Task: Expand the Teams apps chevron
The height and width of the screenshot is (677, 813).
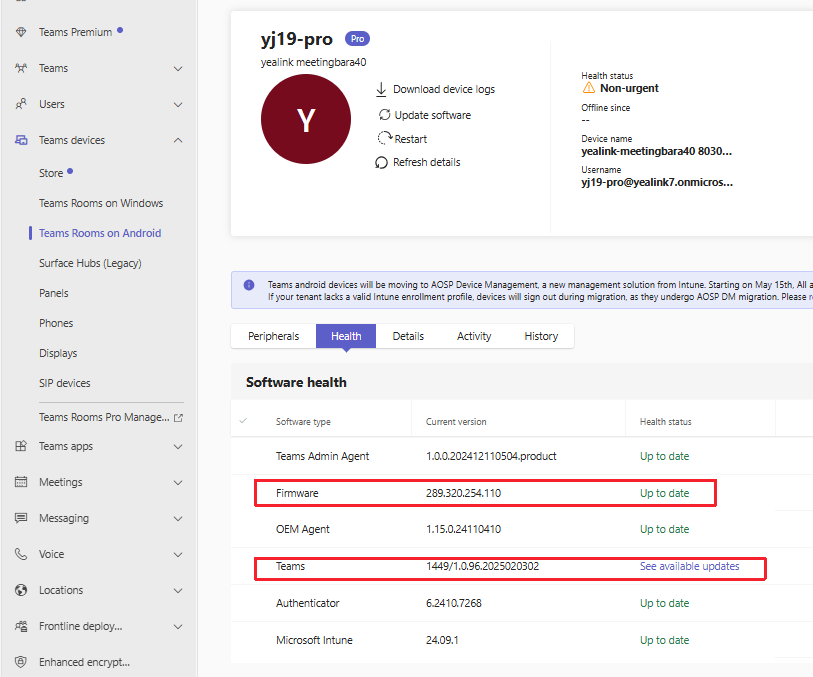Action: [x=178, y=446]
